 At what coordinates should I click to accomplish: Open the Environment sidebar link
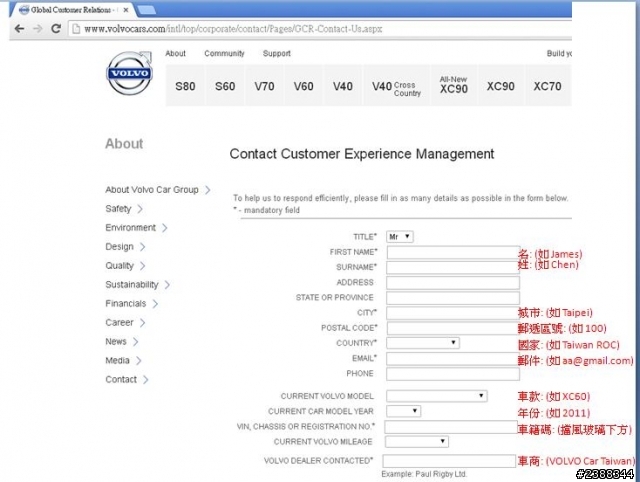(131, 228)
